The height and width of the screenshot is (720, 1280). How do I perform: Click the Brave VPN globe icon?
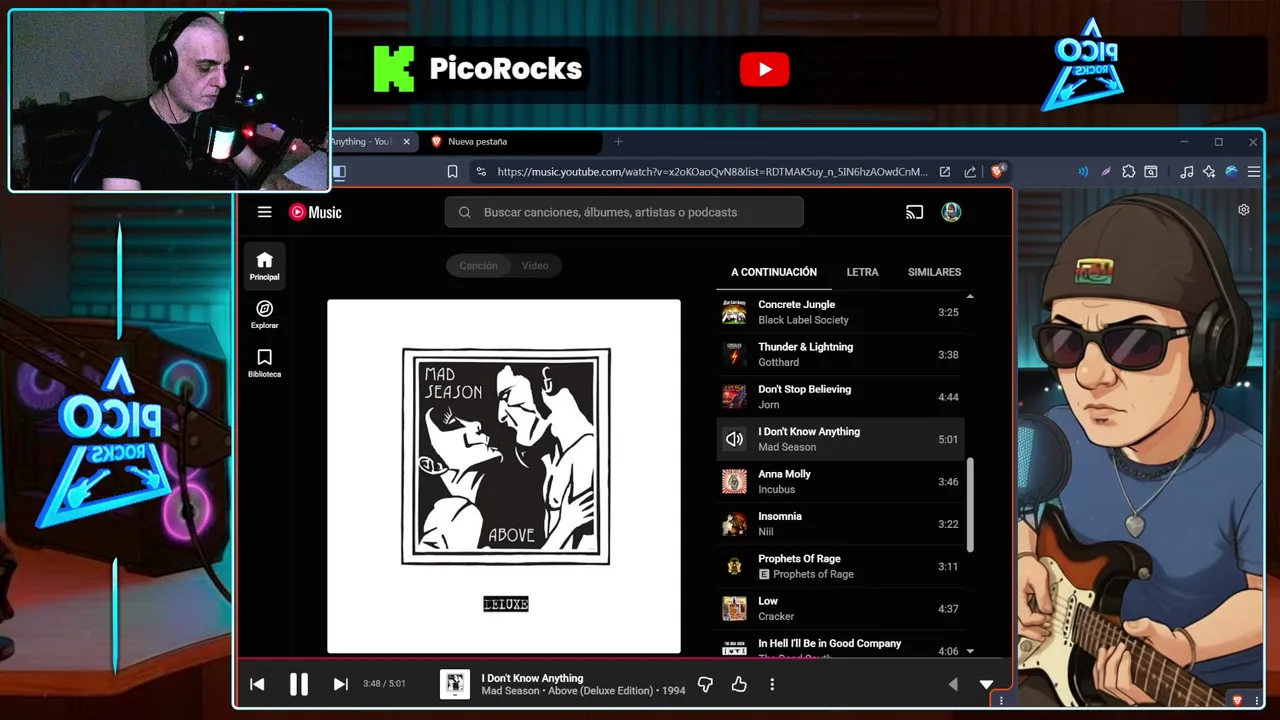(1231, 172)
